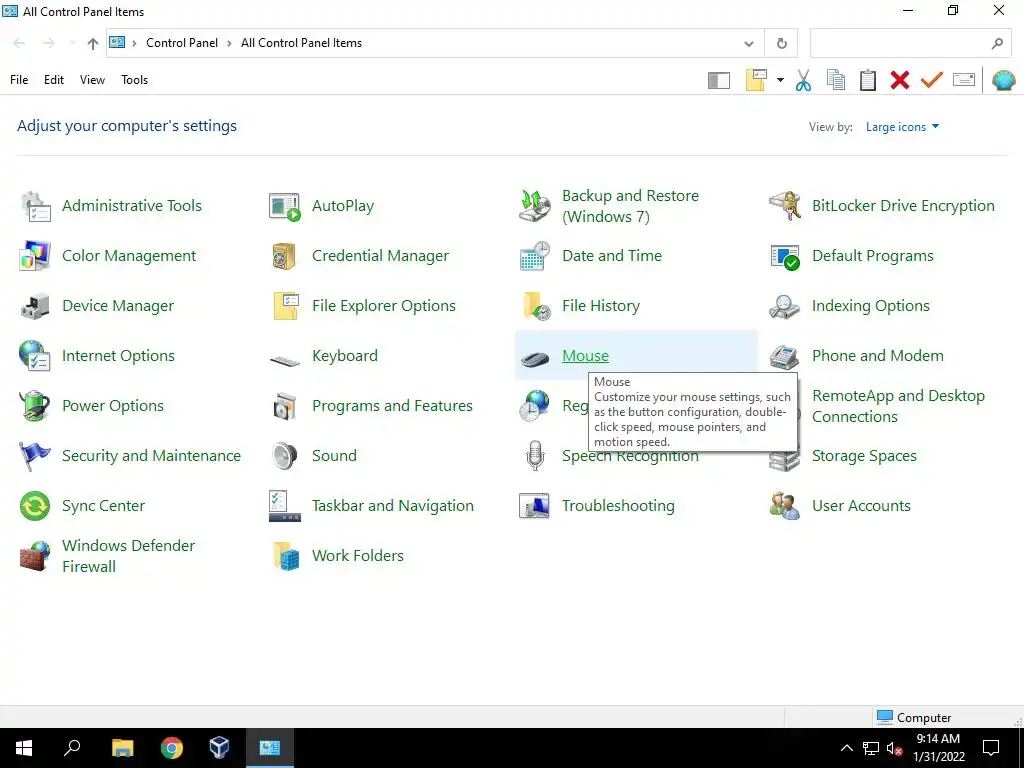Open the Windows Defender Firewall icon
This screenshot has width=1024, height=768.
click(x=35, y=556)
